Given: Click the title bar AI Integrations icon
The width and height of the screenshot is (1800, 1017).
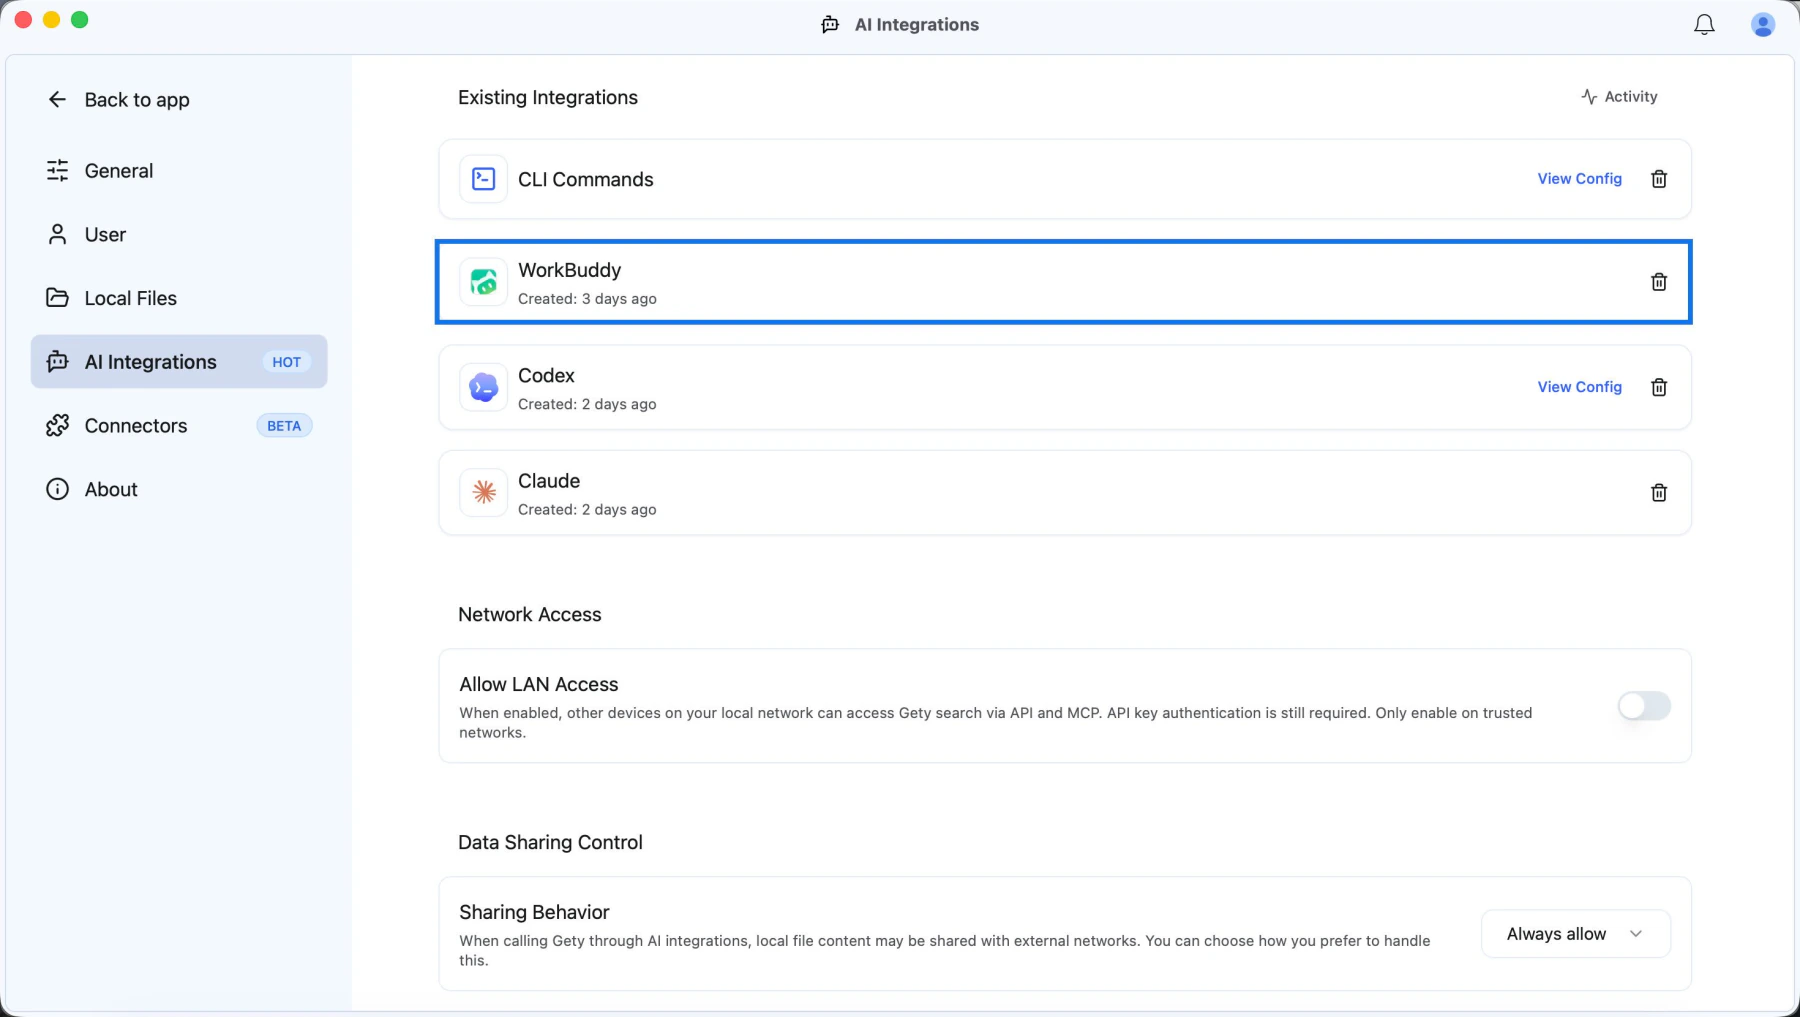Looking at the screenshot, I should [830, 25].
